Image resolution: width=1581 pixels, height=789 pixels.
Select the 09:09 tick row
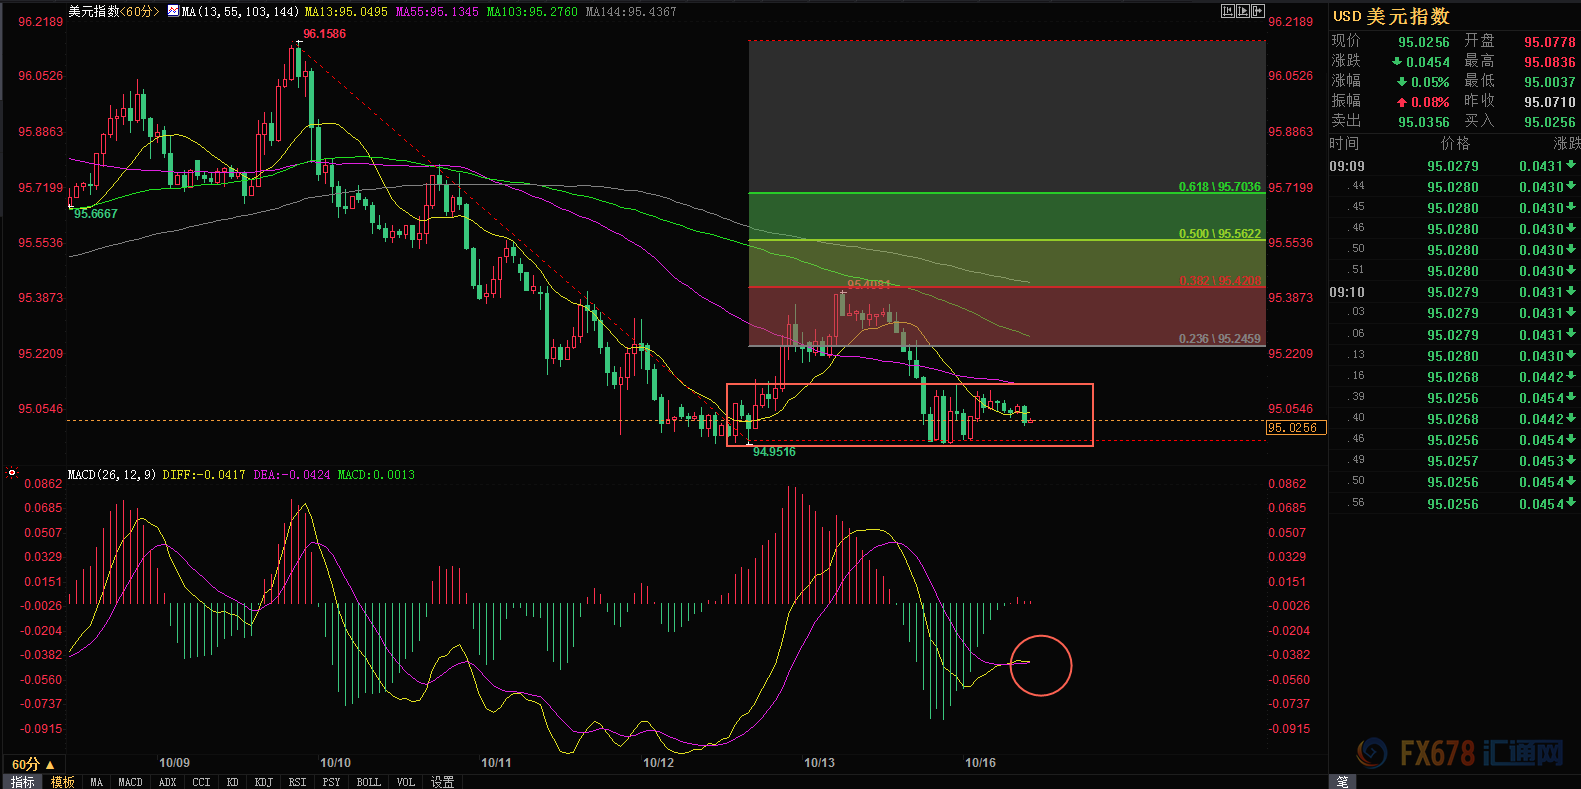point(1454,166)
